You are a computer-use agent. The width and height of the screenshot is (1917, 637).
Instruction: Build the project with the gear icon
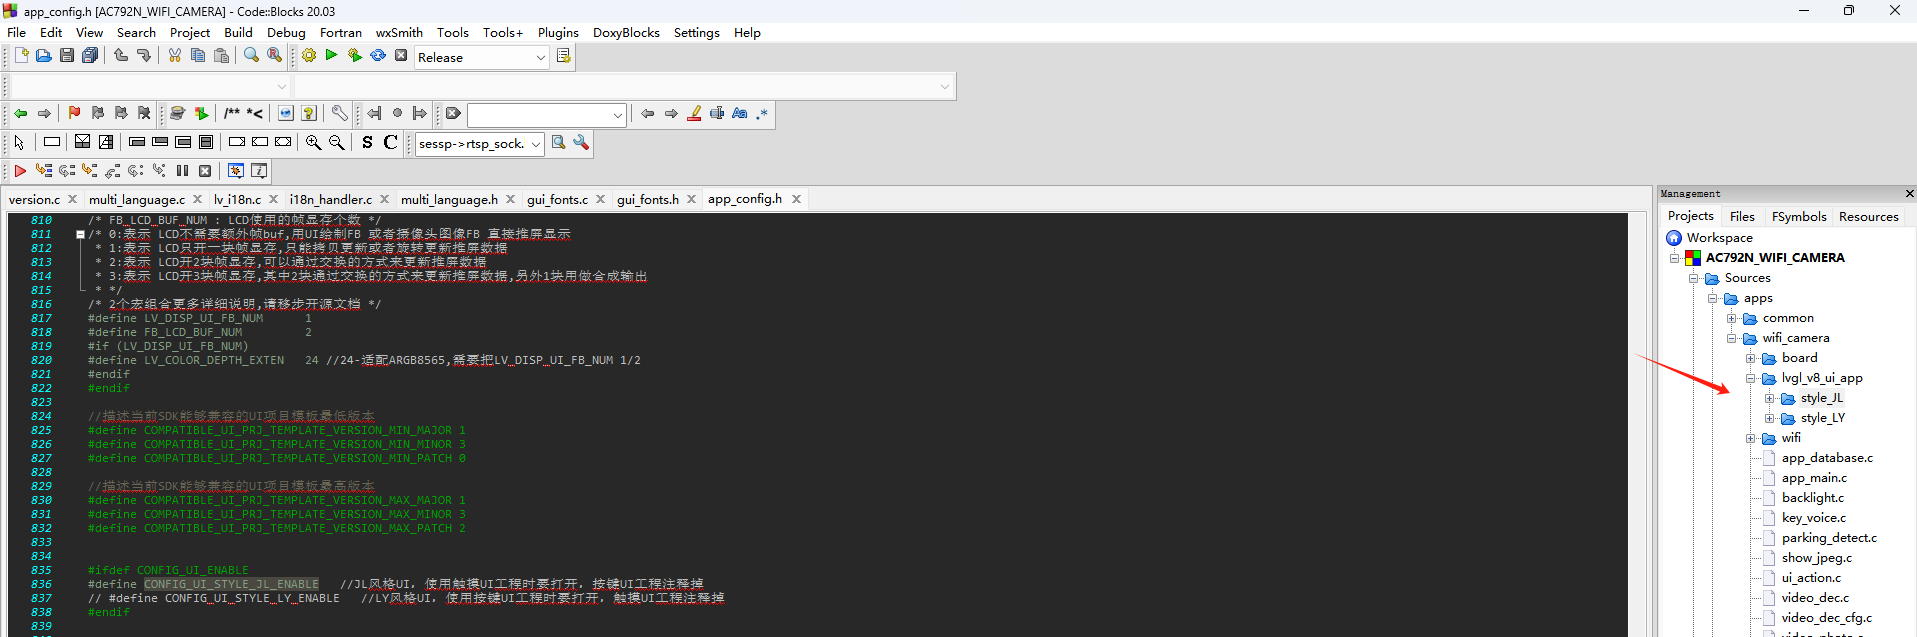point(309,56)
